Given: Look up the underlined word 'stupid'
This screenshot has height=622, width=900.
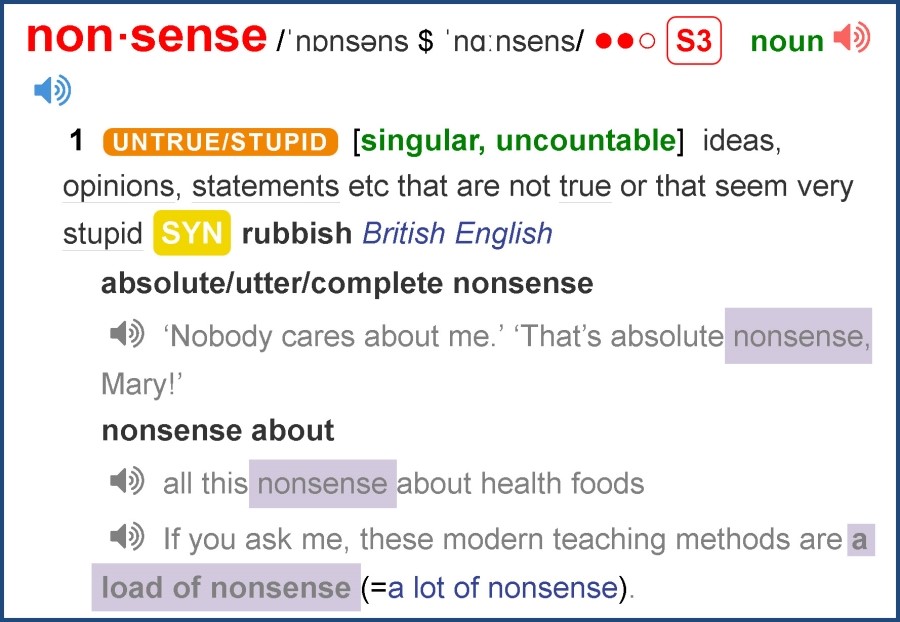Looking at the screenshot, I should click(103, 234).
